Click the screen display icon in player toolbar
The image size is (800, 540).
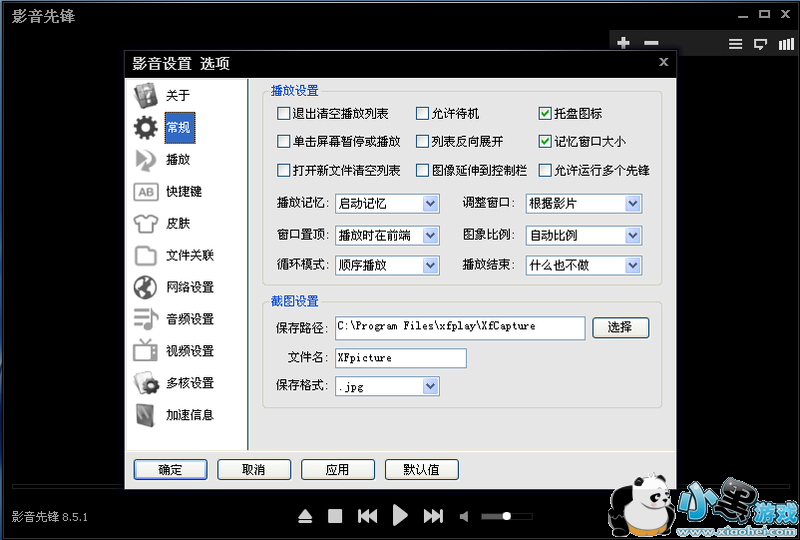[761, 44]
